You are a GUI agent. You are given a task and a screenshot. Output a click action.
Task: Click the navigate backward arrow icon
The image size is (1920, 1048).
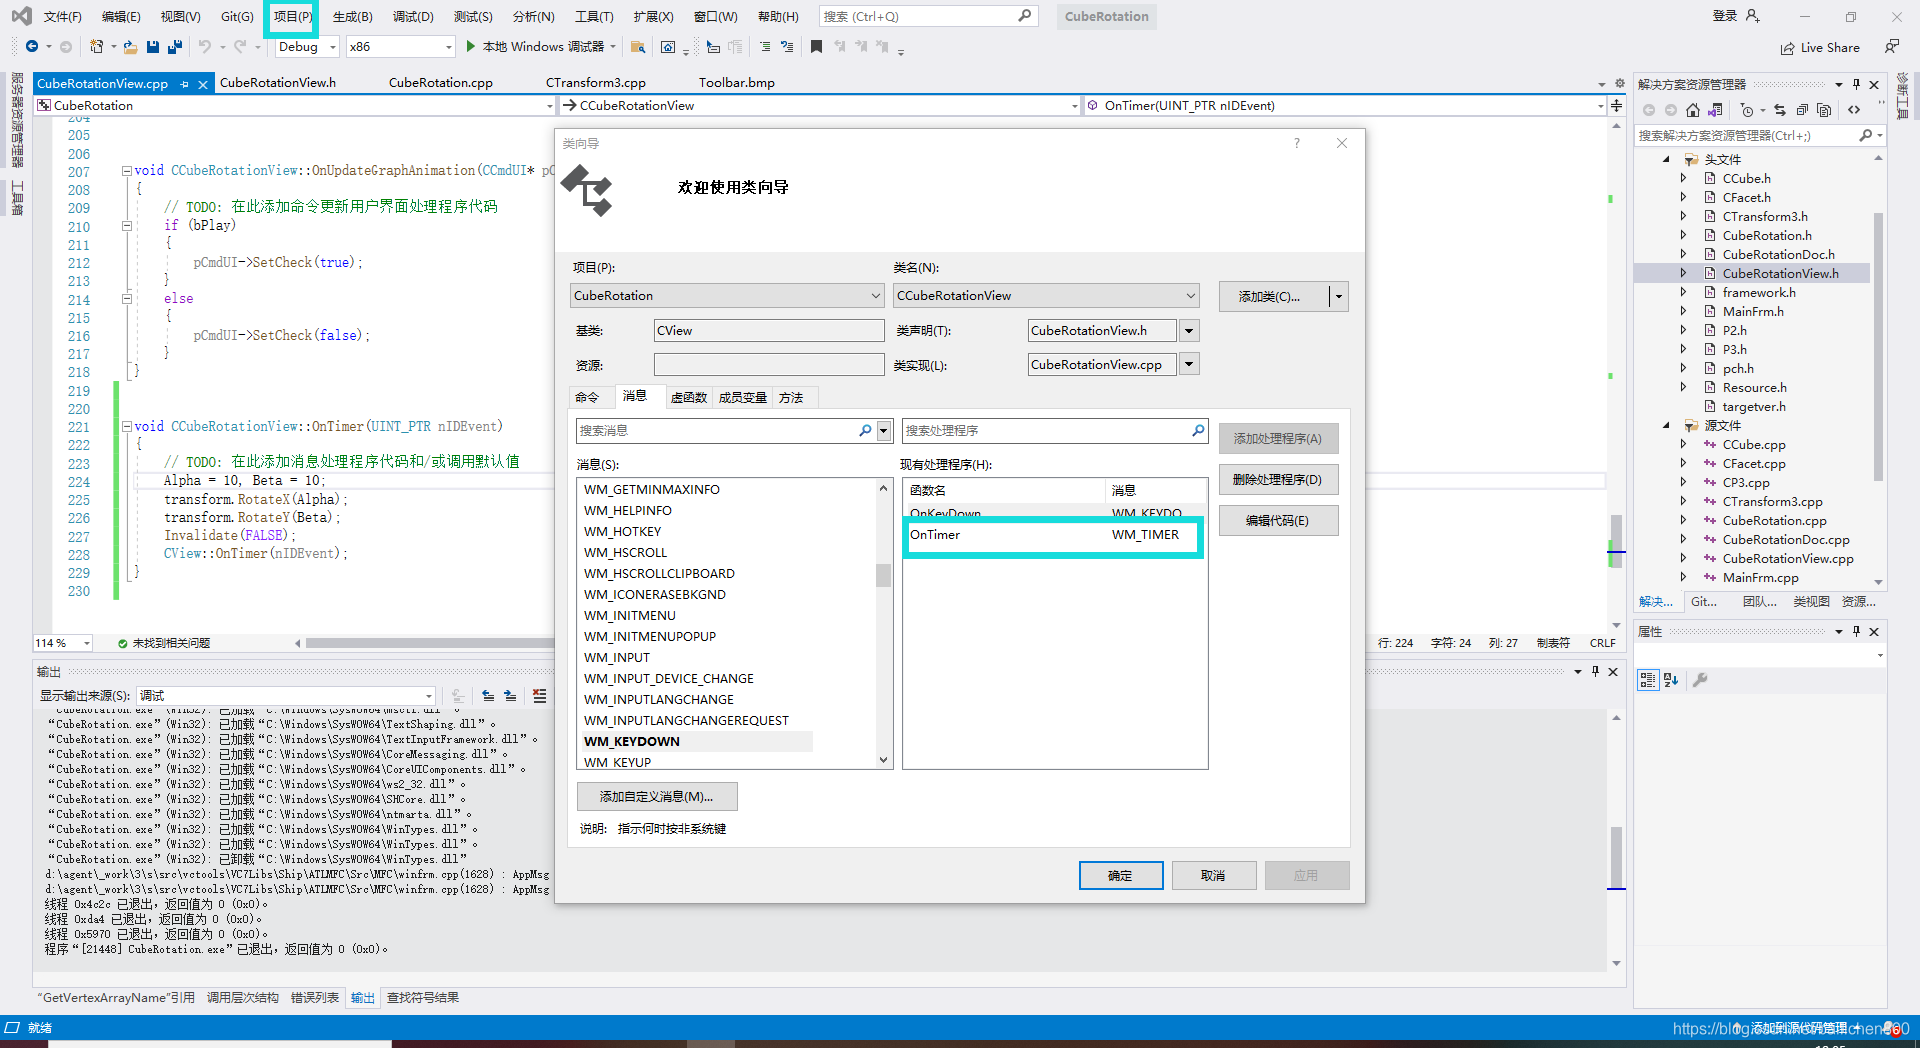click(x=32, y=47)
